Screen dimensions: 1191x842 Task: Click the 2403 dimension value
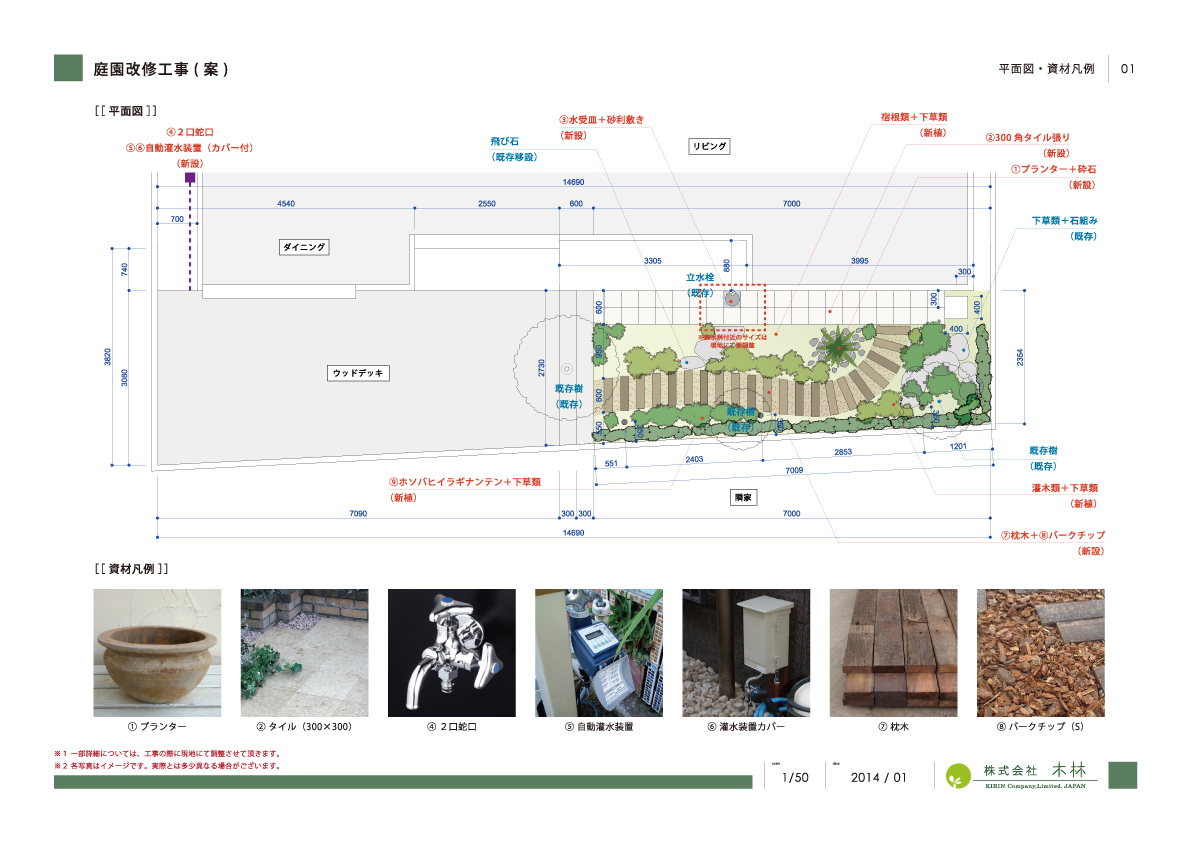coord(694,459)
